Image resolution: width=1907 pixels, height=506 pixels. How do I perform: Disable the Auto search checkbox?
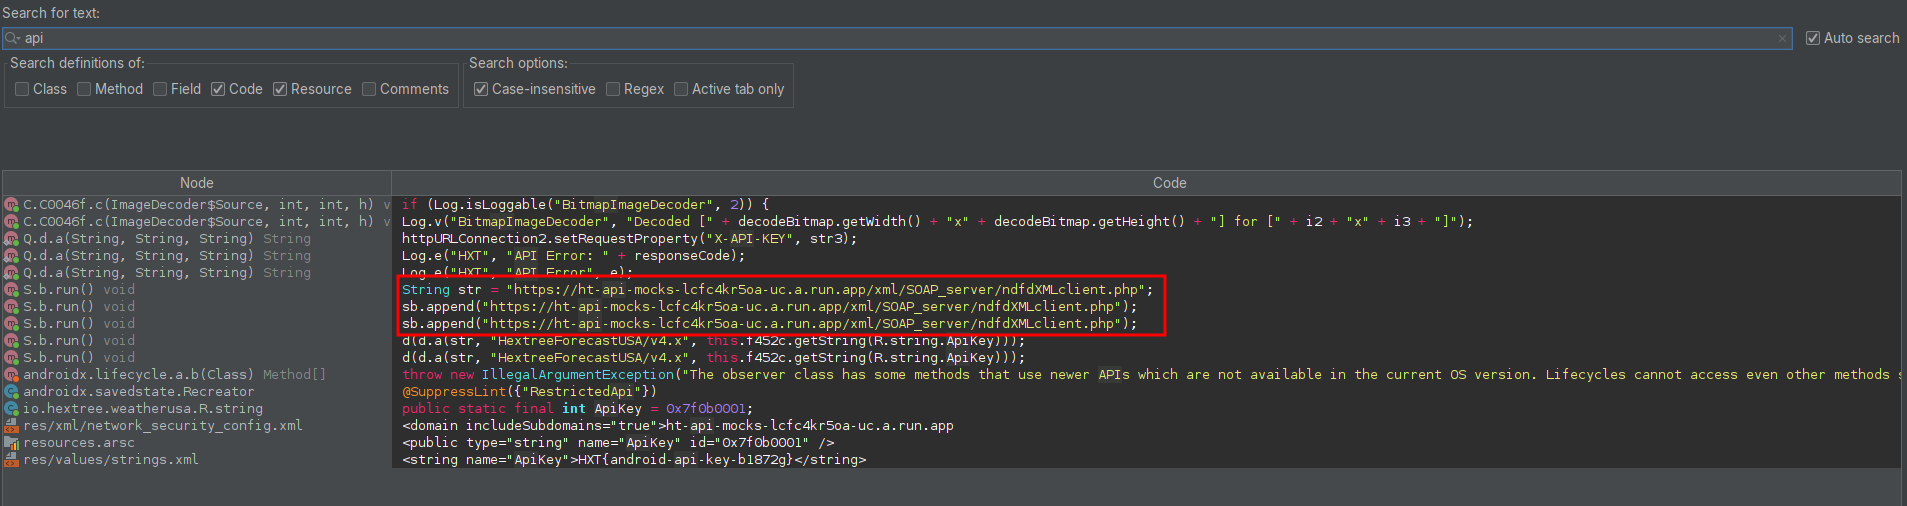pyautogui.click(x=1813, y=38)
